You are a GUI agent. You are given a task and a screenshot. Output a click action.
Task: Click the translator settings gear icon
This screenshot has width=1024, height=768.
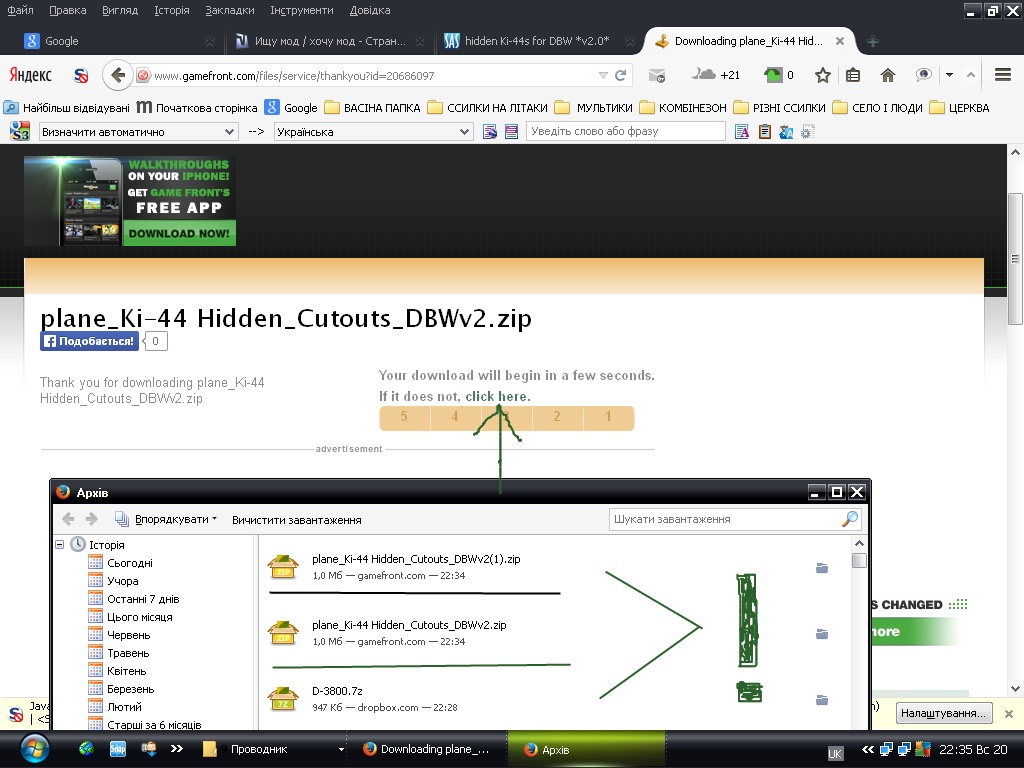[807, 132]
